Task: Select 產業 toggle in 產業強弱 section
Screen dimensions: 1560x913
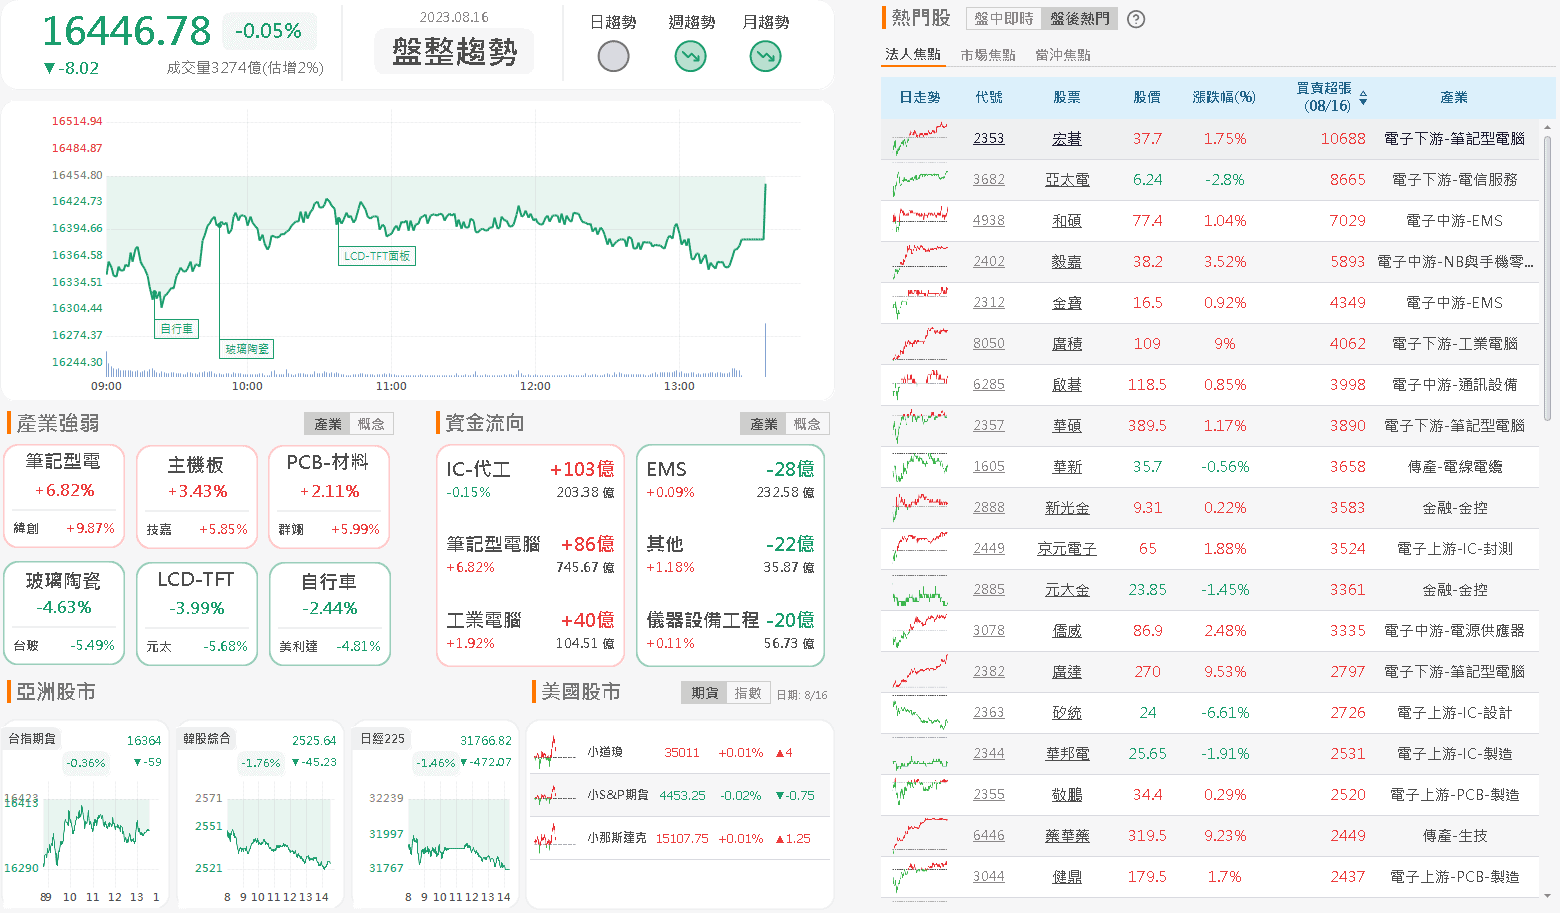Action: 327,424
